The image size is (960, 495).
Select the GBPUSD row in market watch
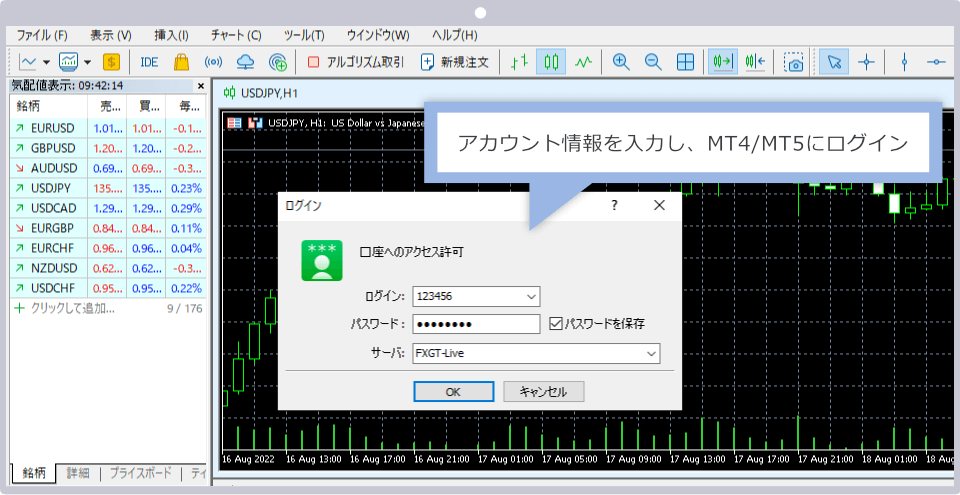click(x=108, y=148)
